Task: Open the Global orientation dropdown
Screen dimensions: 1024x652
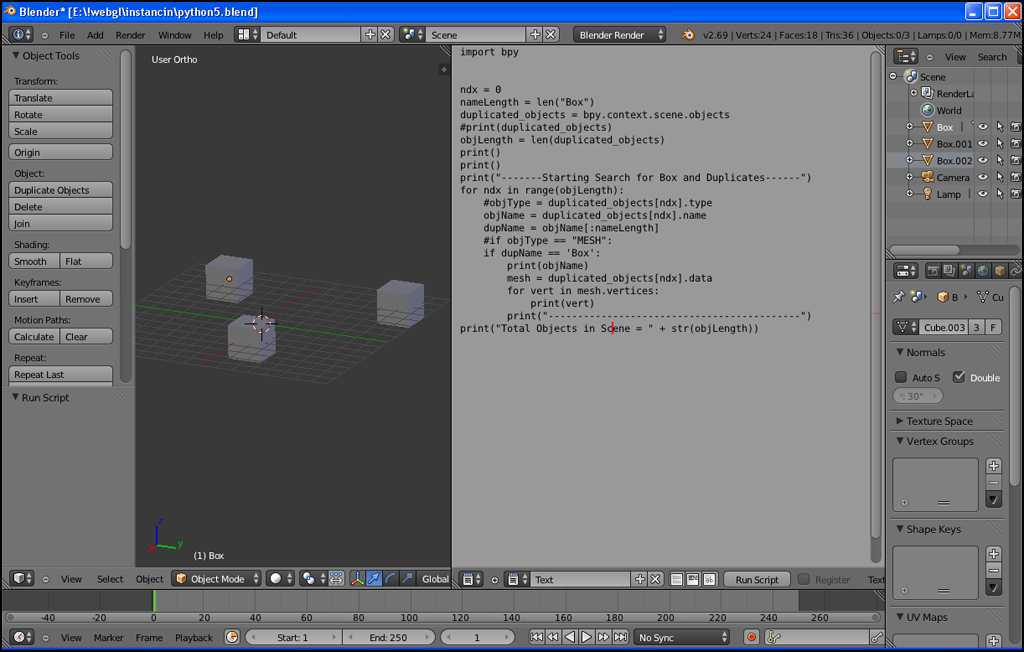Action: [x=434, y=578]
